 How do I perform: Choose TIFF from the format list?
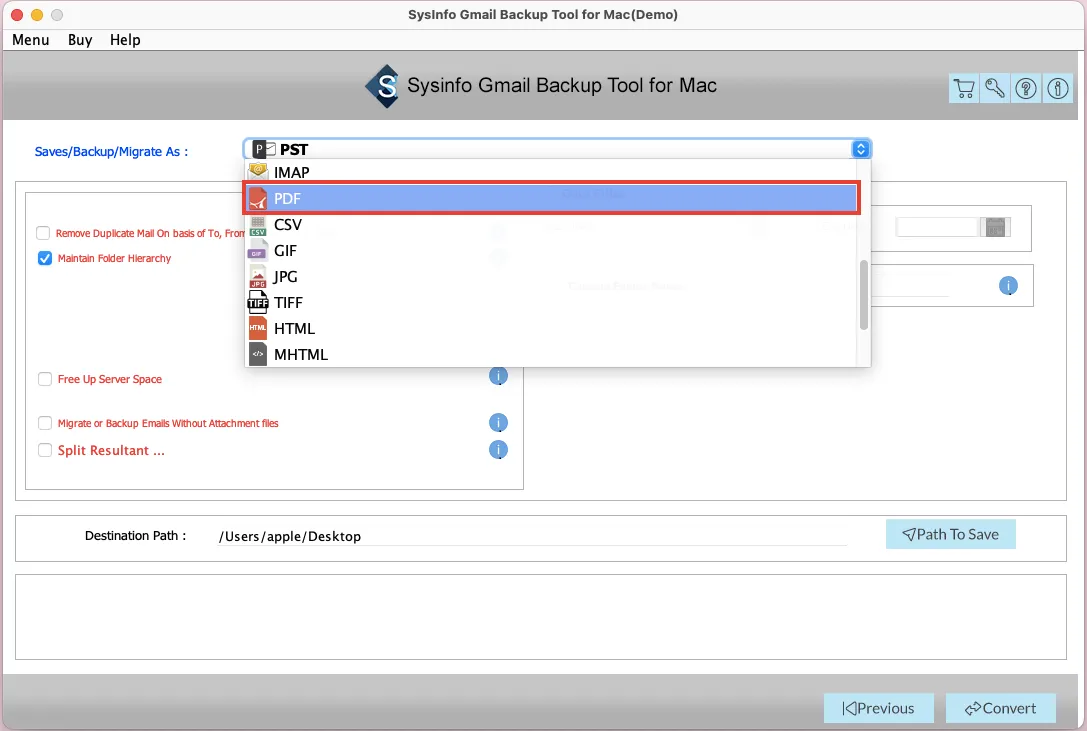[x=551, y=302]
